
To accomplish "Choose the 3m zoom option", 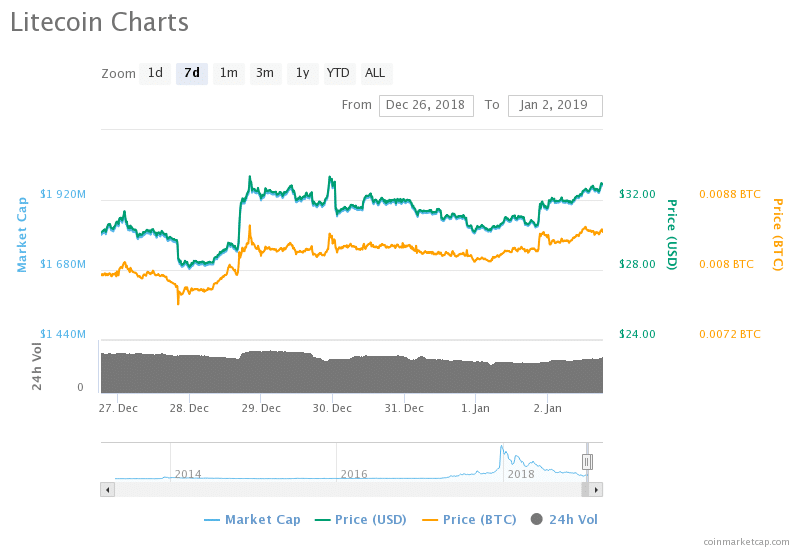I will [x=265, y=73].
